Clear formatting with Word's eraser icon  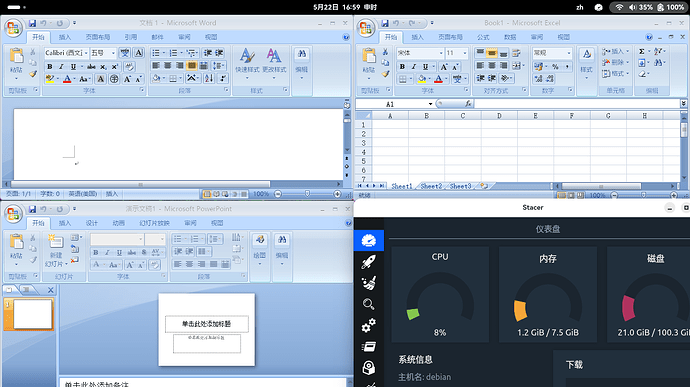click(129, 66)
